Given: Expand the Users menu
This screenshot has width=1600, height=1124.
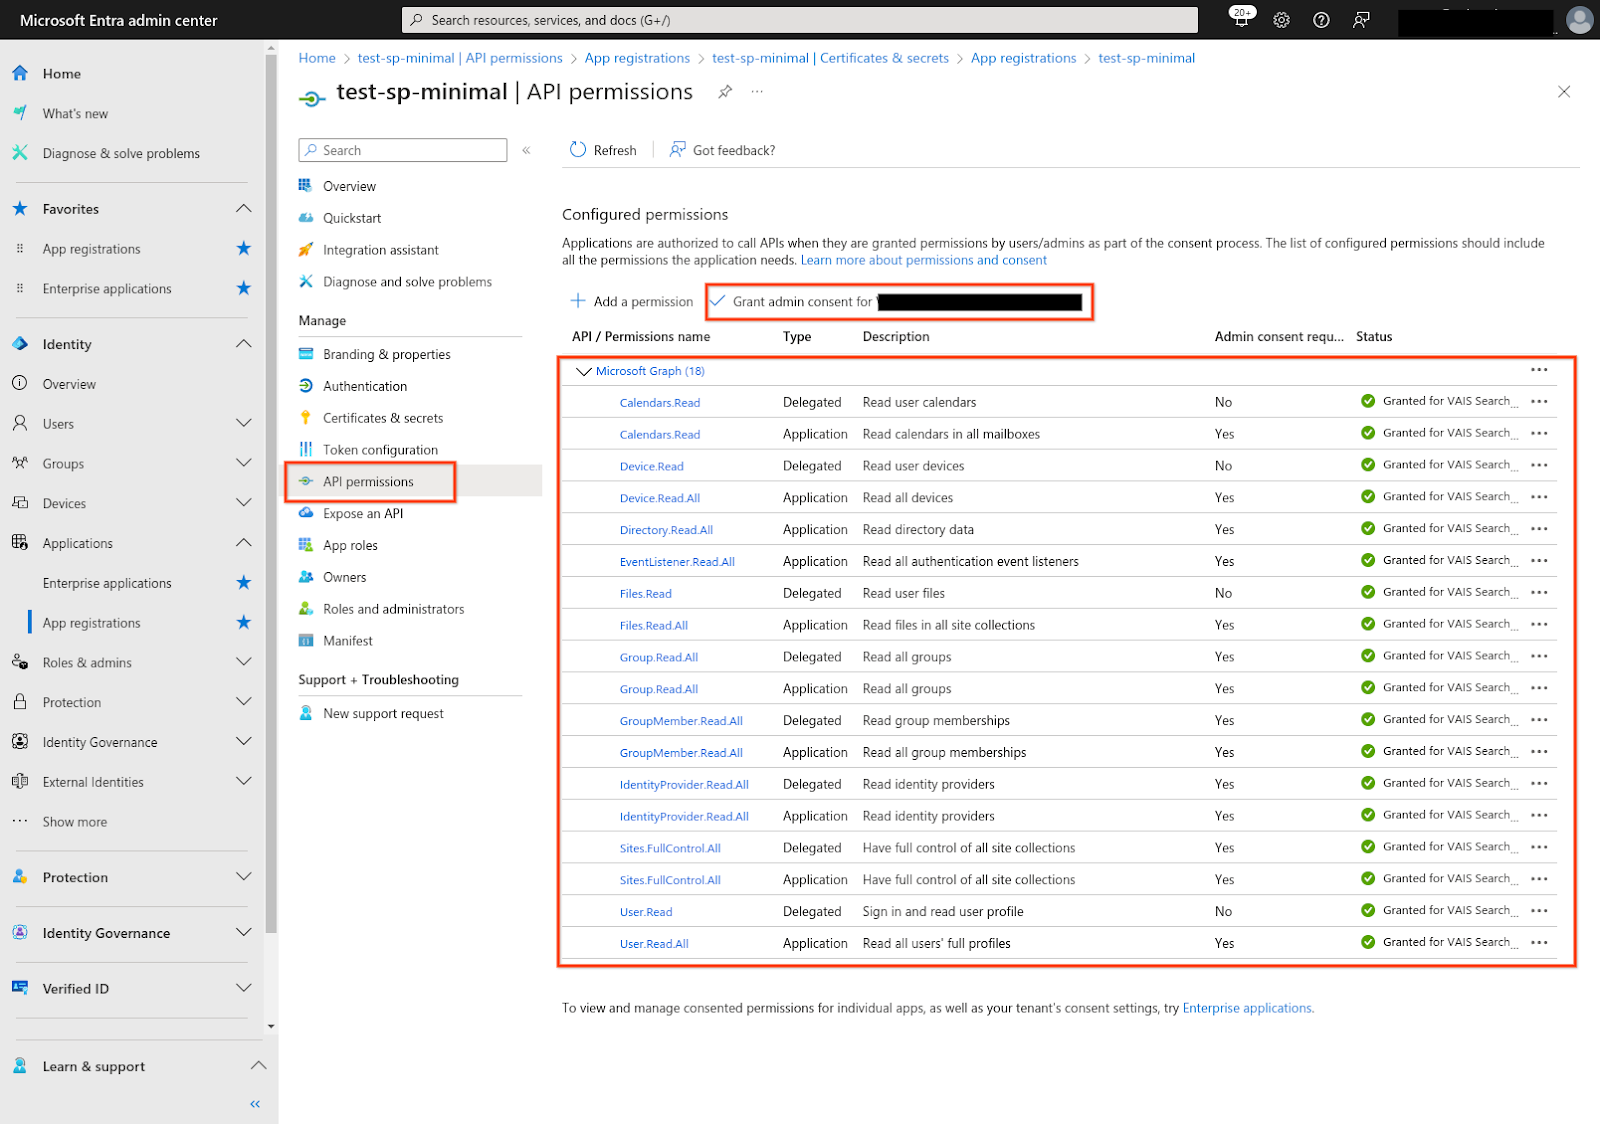Looking at the screenshot, I should pyautogui.click(x=243, y=423).
